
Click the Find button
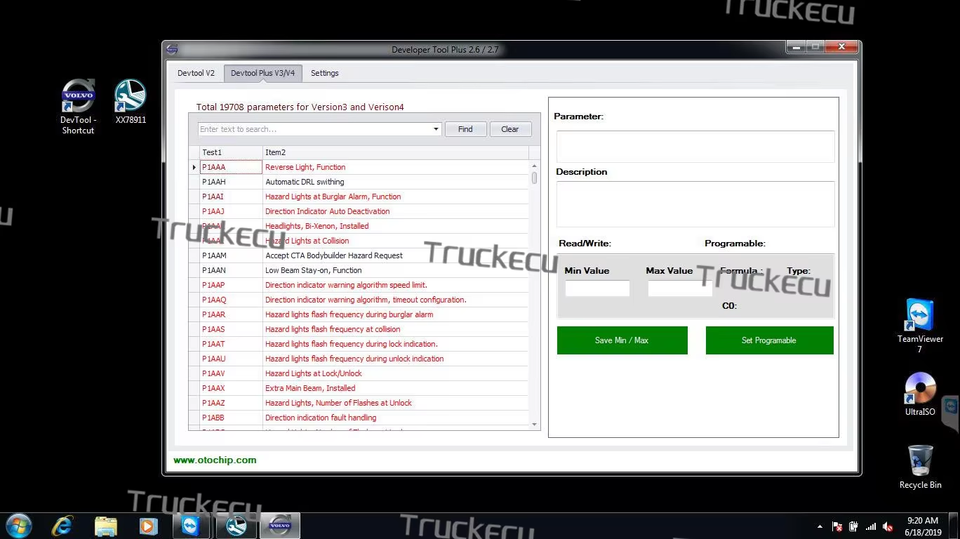[x=465, y=129]
